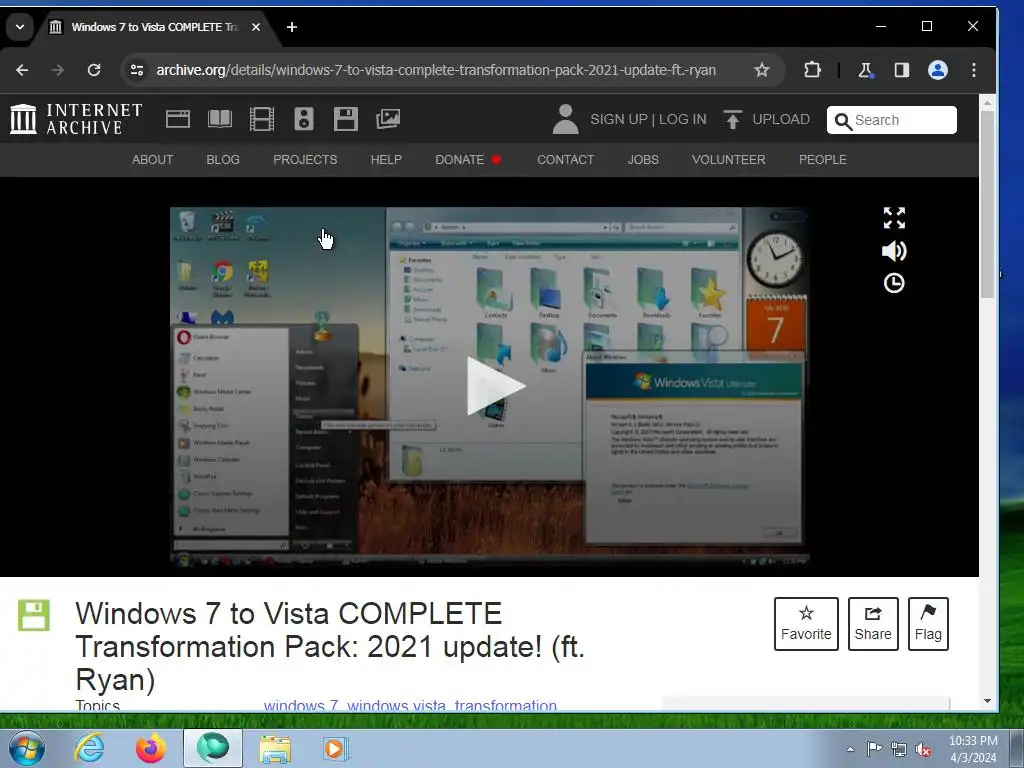
Task: Go forward with the browser forward arrow
Action: coord(58,70)
